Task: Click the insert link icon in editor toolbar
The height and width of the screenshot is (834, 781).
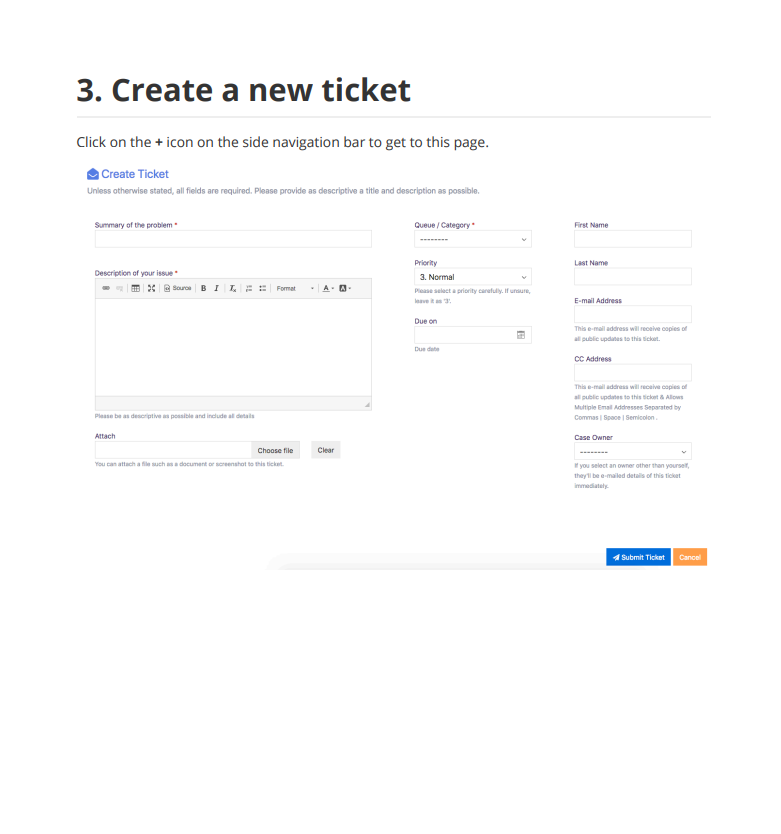Action: tap(106, 288)
